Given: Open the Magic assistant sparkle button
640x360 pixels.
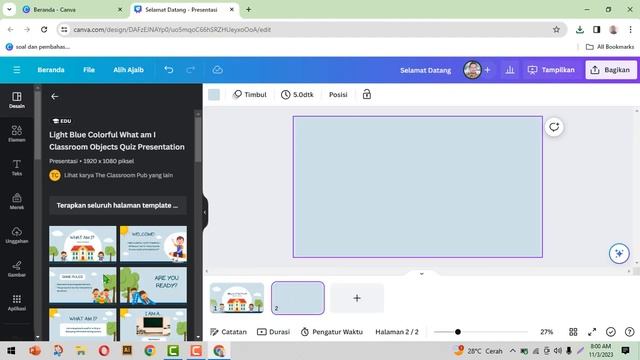Looking at the screenshot, I should pos(619,253).
